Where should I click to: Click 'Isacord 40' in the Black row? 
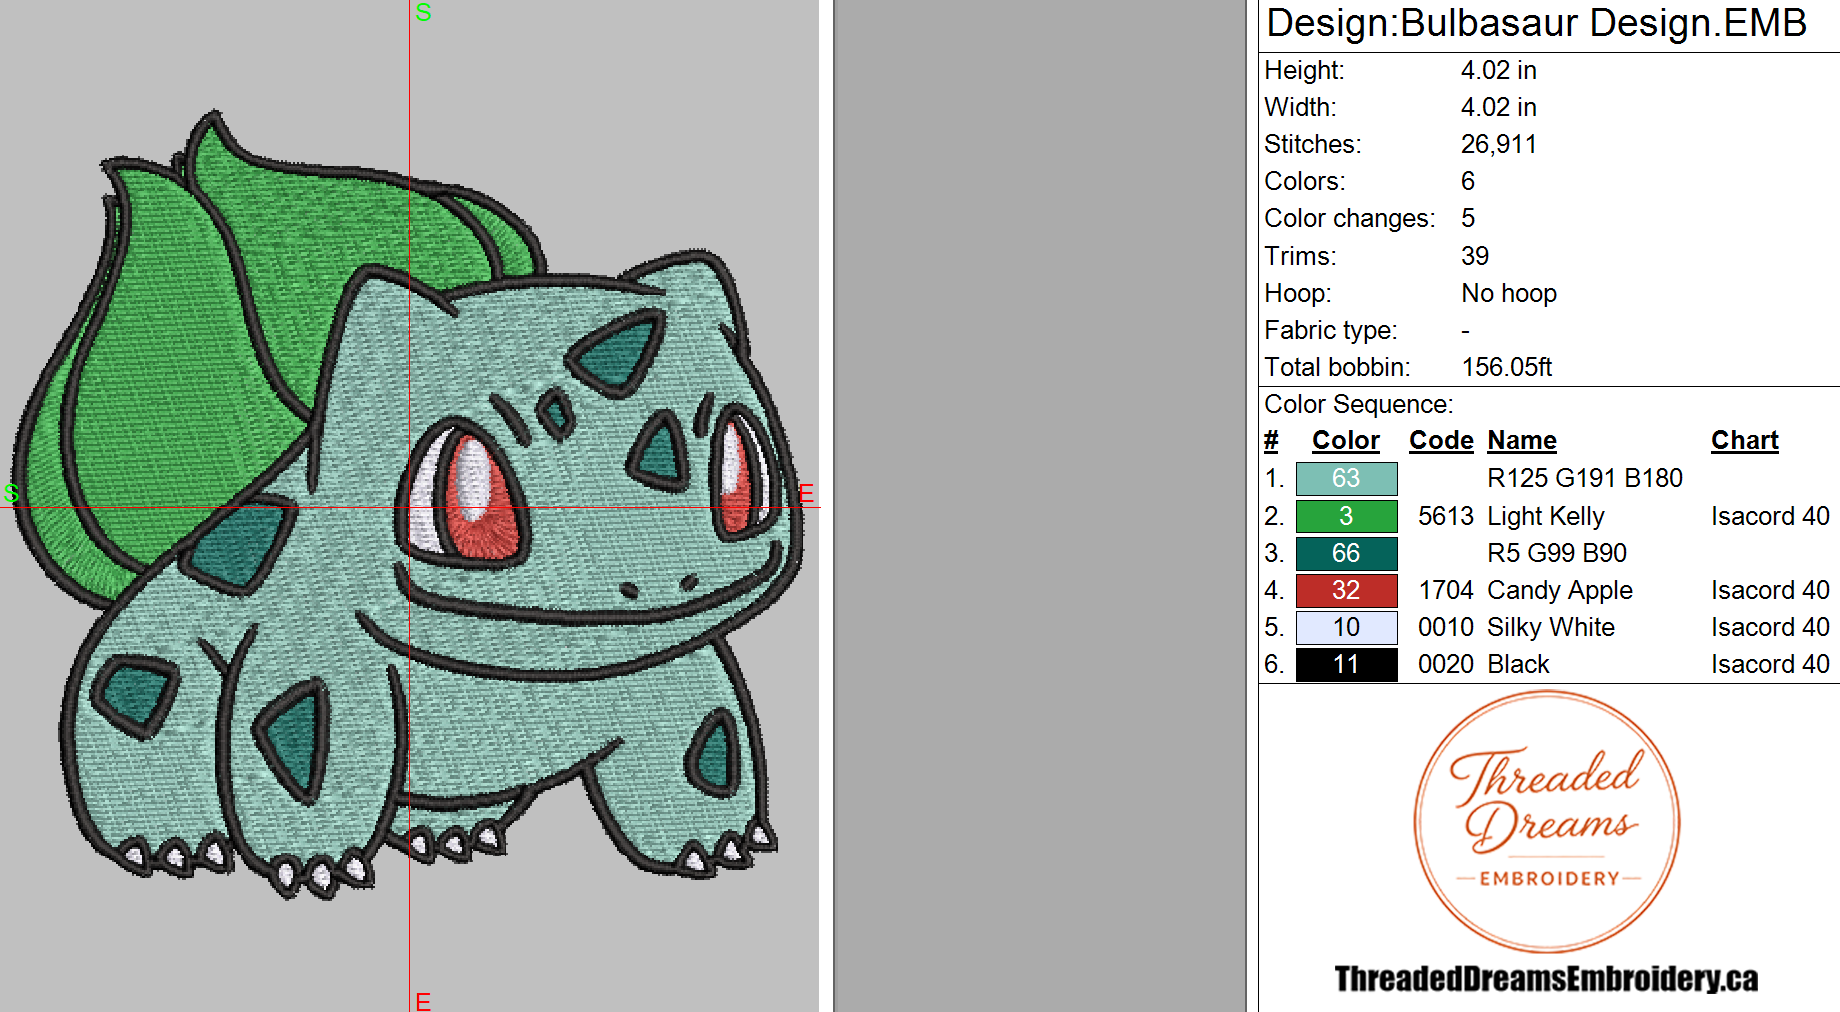1770,664
